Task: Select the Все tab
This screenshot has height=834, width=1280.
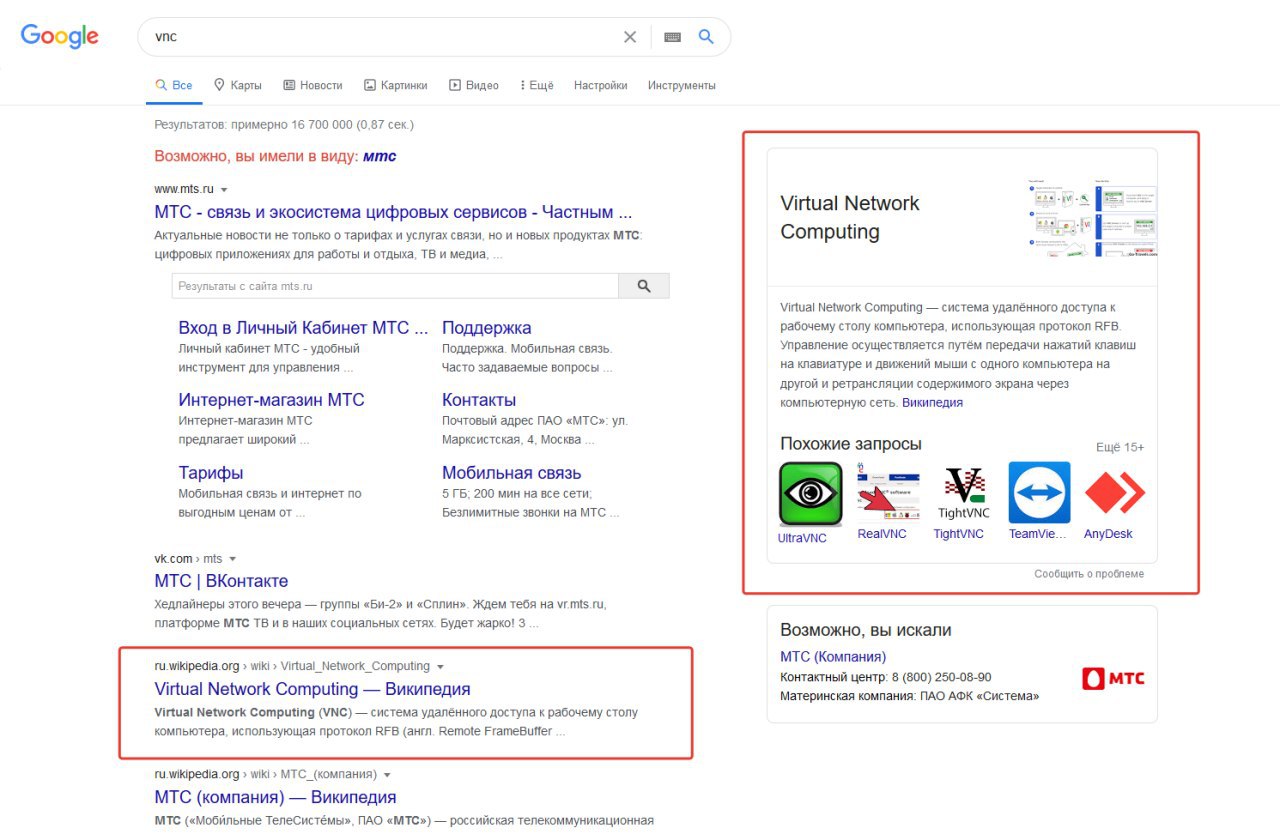Action: pos(174,85)
